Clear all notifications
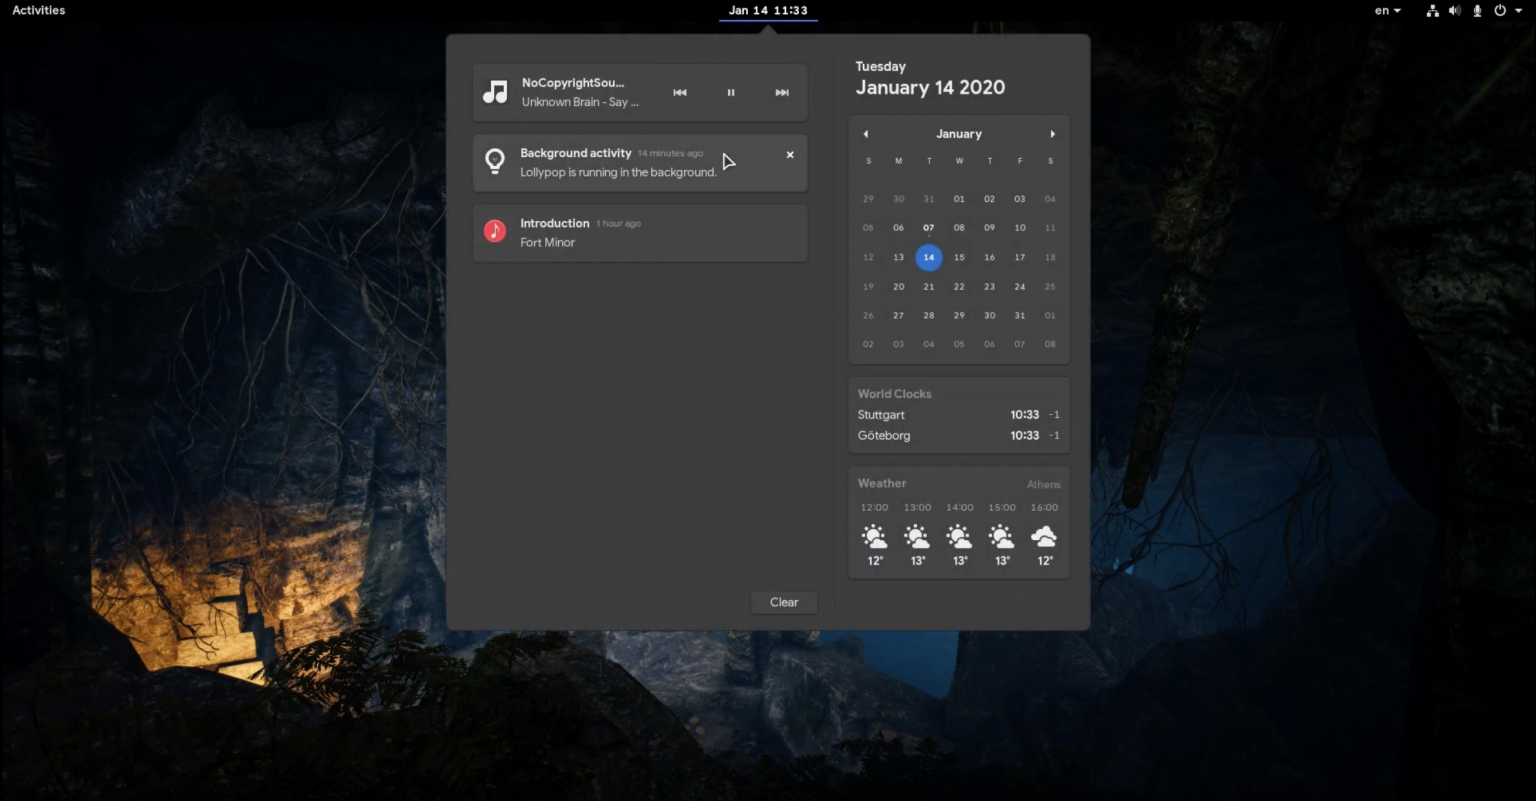The width and height of the screenshot is (1536, 801). point(784,602)
